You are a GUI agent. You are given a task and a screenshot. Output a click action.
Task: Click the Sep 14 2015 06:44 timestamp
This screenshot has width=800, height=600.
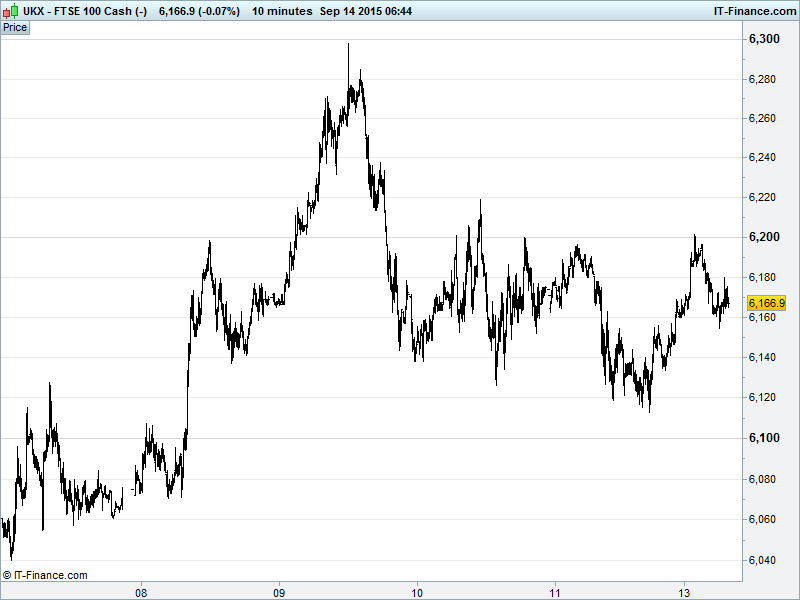(365, 11)
